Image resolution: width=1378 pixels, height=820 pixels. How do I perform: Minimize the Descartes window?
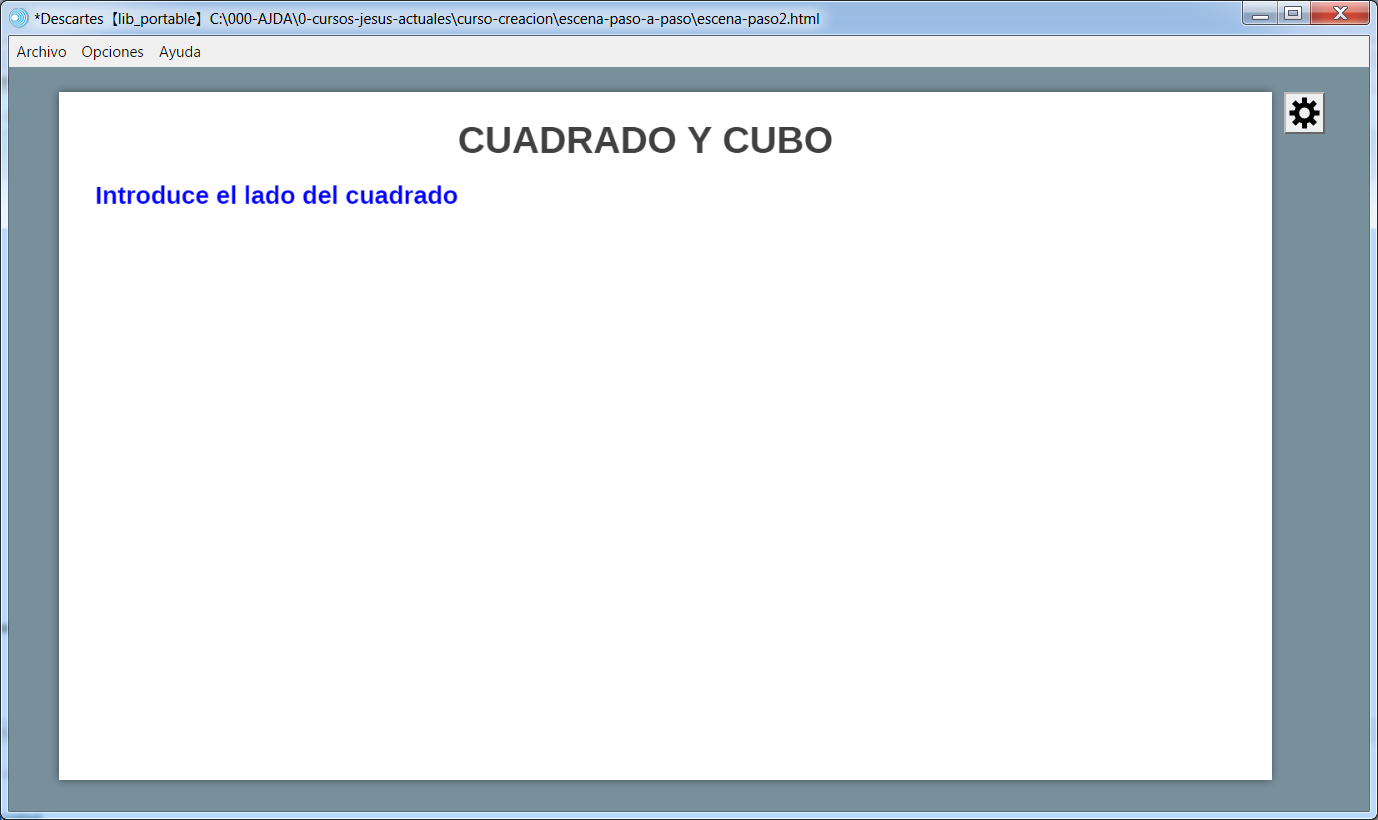(1261, 14)
